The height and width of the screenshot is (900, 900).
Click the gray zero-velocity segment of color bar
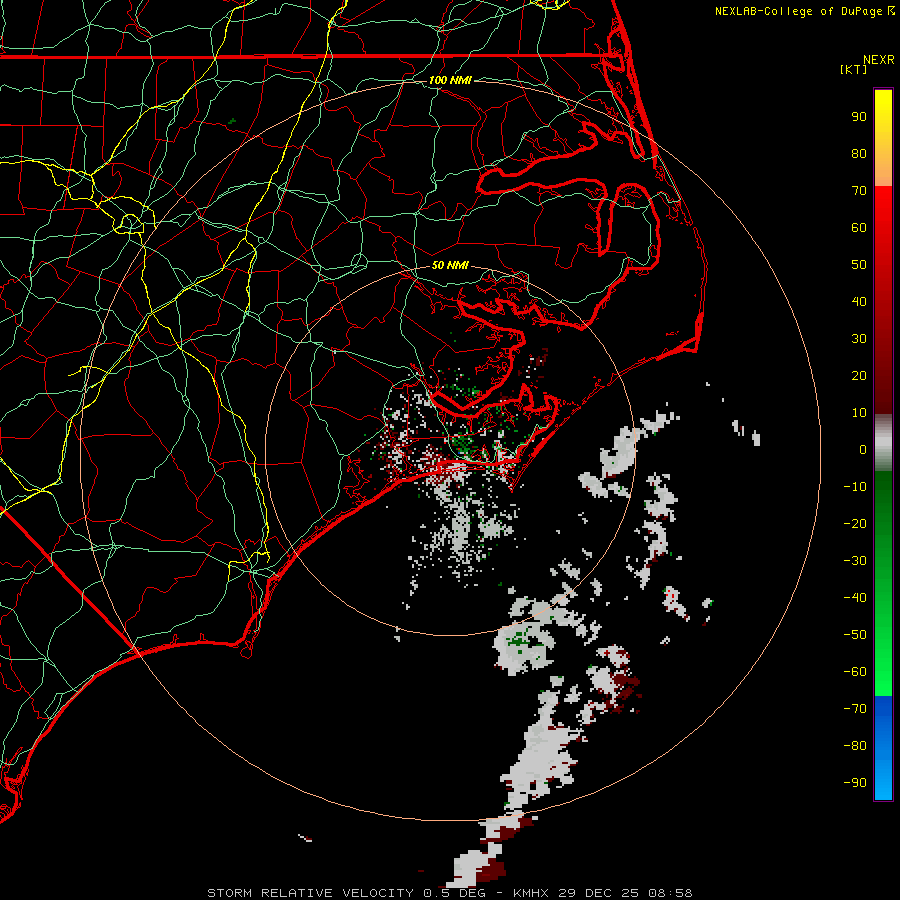point(883,443)
